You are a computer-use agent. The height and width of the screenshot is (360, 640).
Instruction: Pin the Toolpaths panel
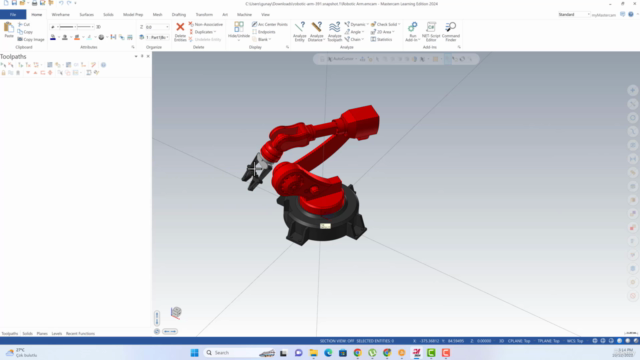pyautogui.click(x=142, y=56)
